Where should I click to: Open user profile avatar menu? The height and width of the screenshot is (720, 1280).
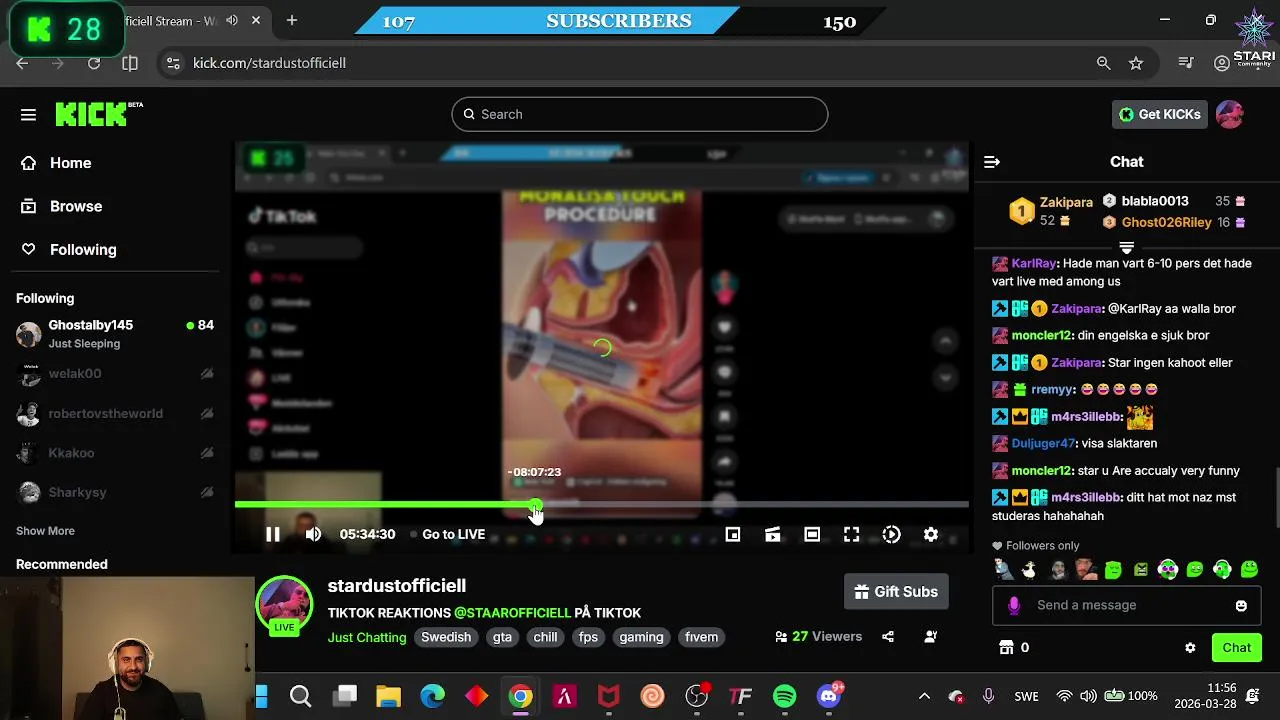tap(1230, 114)
